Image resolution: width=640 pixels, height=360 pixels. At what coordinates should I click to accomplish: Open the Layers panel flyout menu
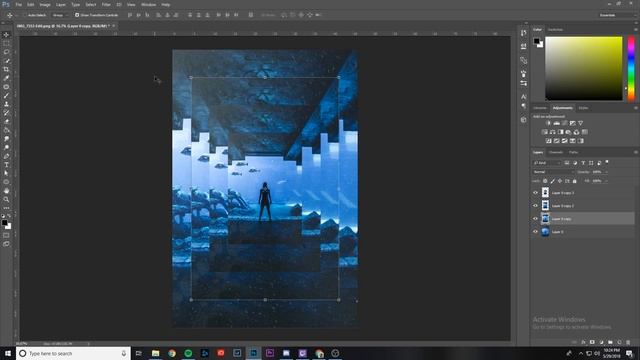pyautogui.click(x=636, y=152)
